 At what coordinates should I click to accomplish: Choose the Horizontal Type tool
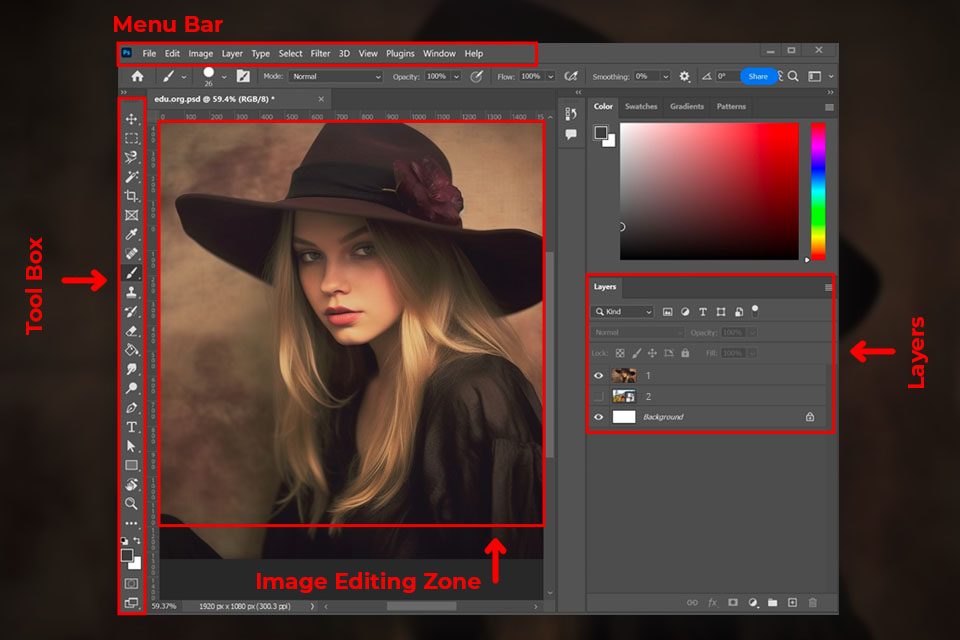pos(131,427)
